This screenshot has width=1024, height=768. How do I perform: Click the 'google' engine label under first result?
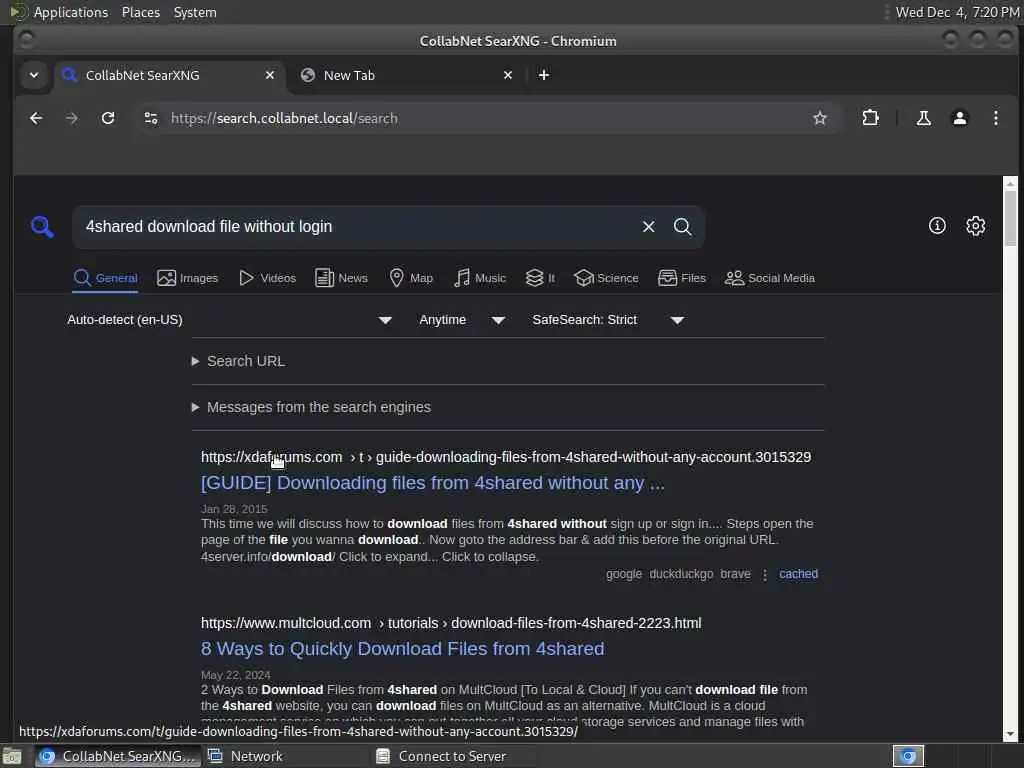[x=624, y=574]
